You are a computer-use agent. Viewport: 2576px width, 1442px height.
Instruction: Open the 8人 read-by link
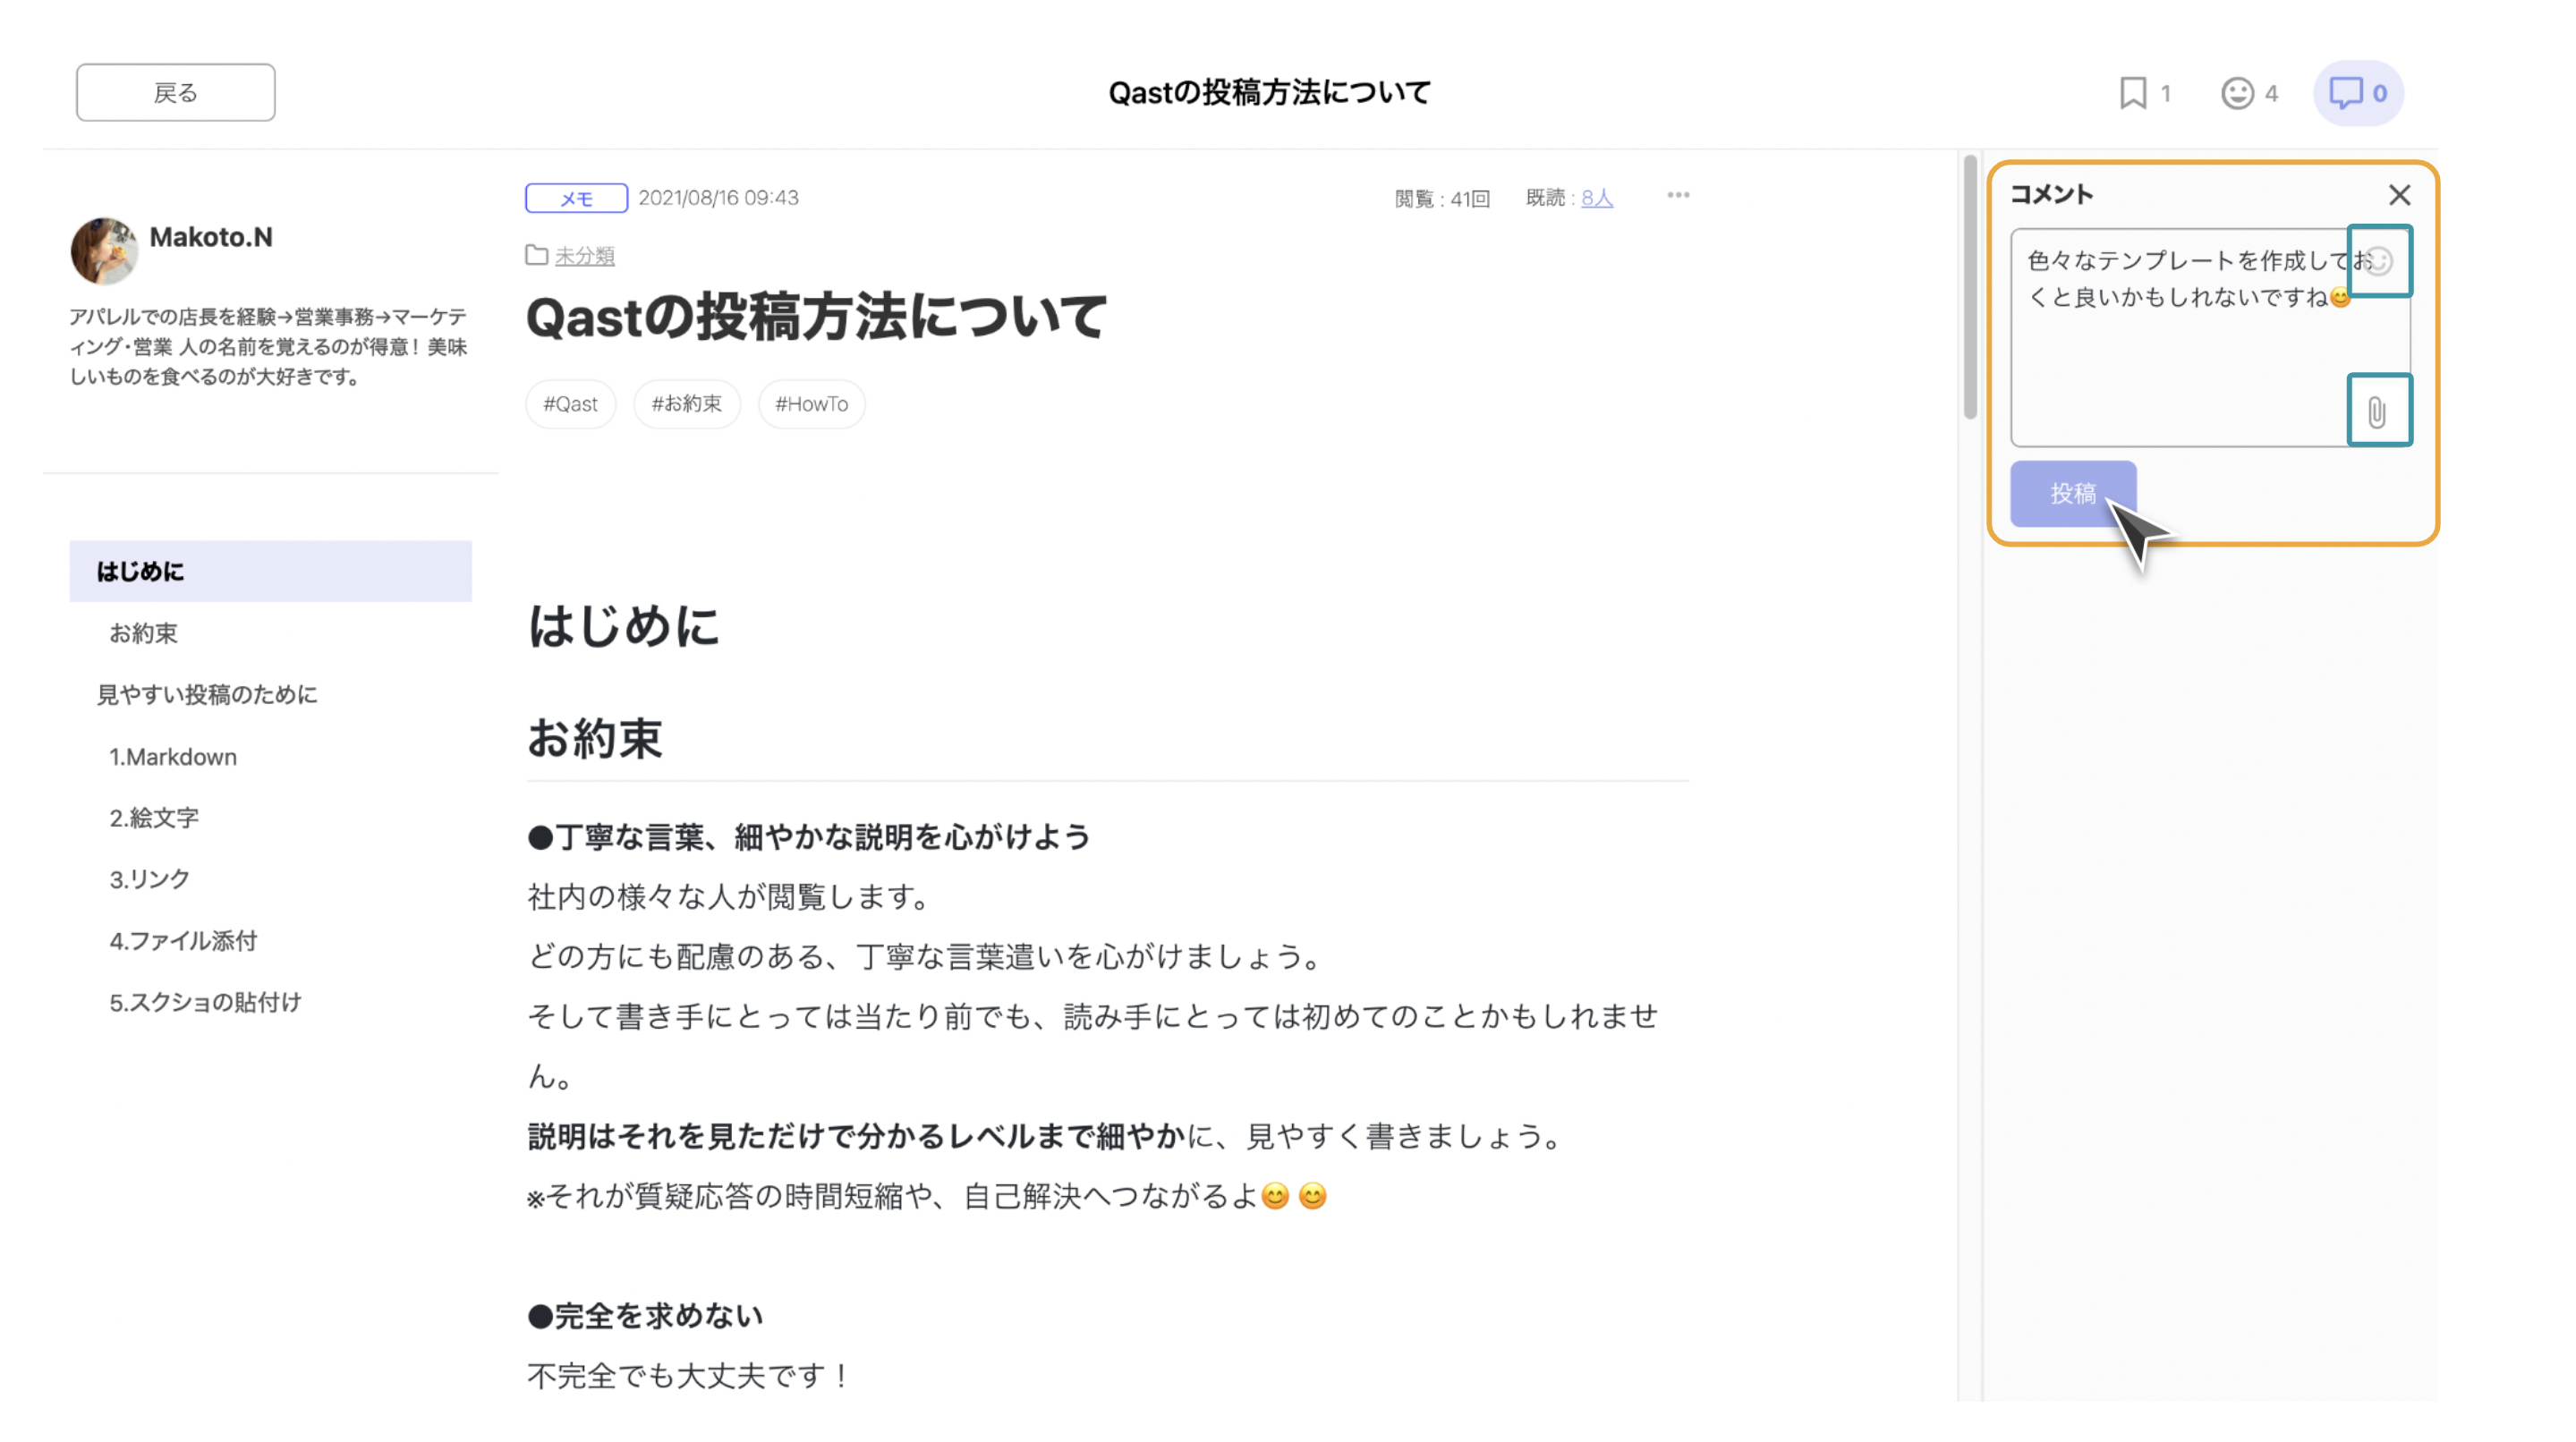click(x=1597, y=198)
